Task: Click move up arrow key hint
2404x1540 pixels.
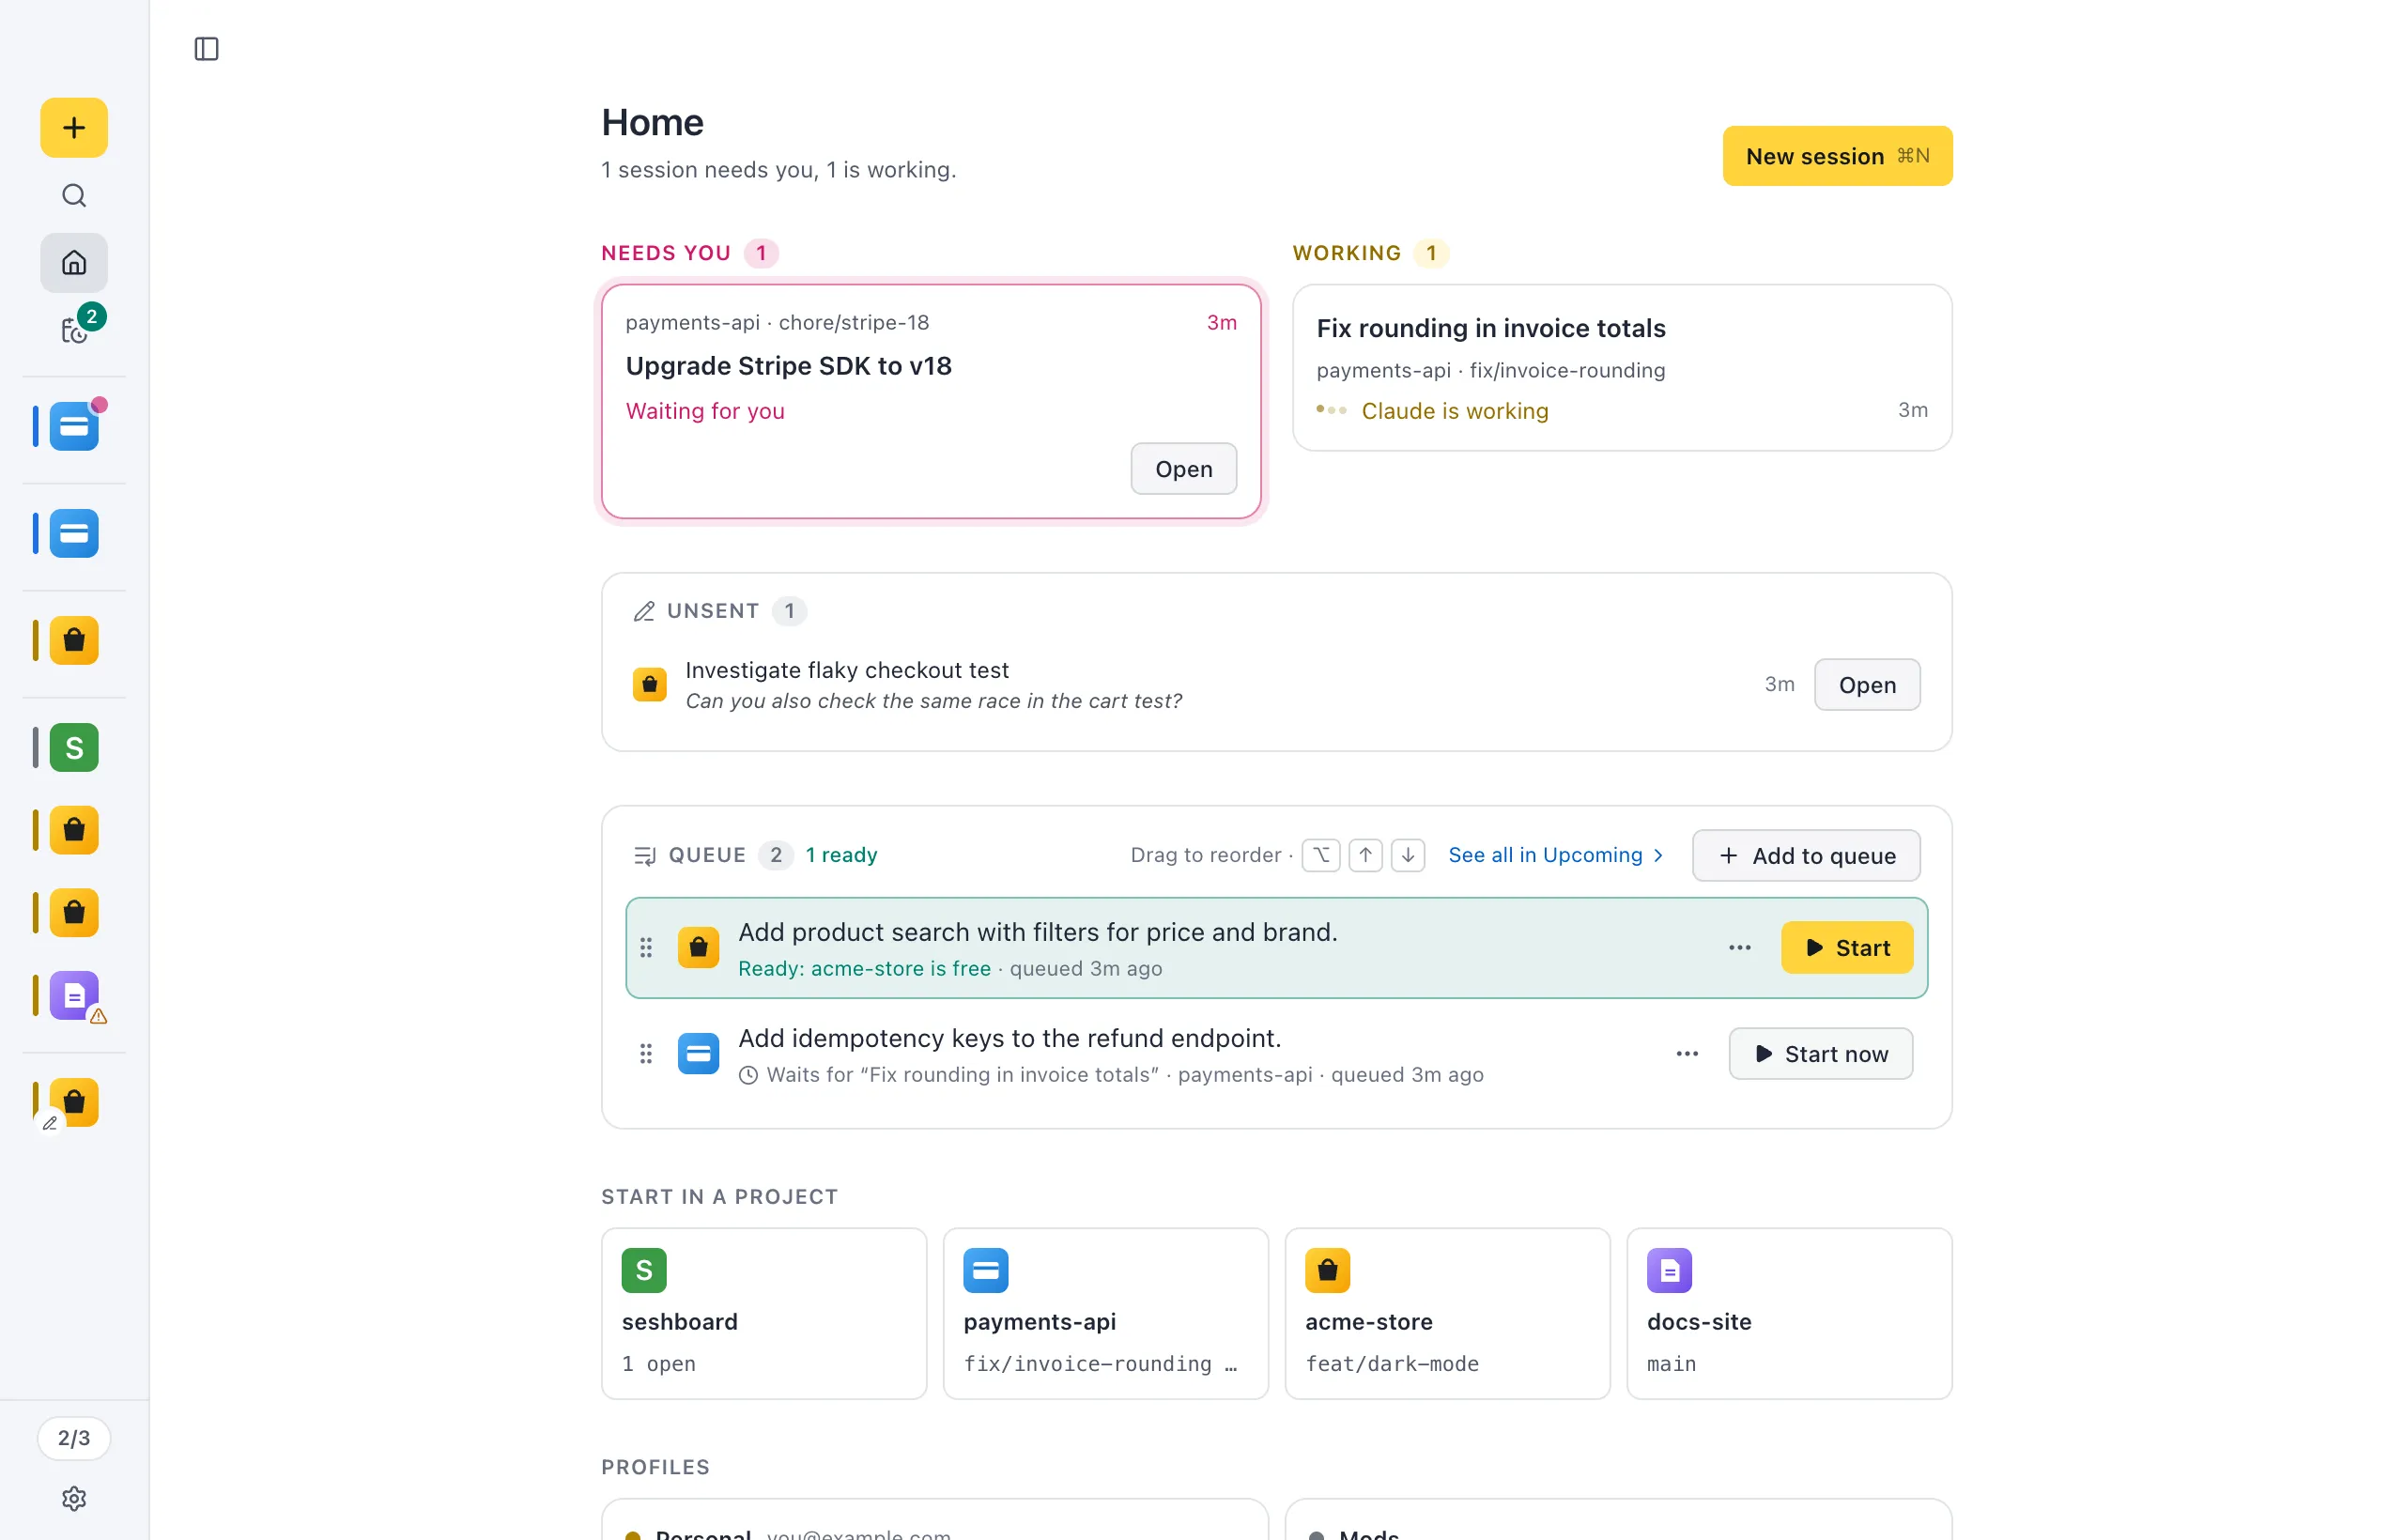Action: coord(1365,855)
